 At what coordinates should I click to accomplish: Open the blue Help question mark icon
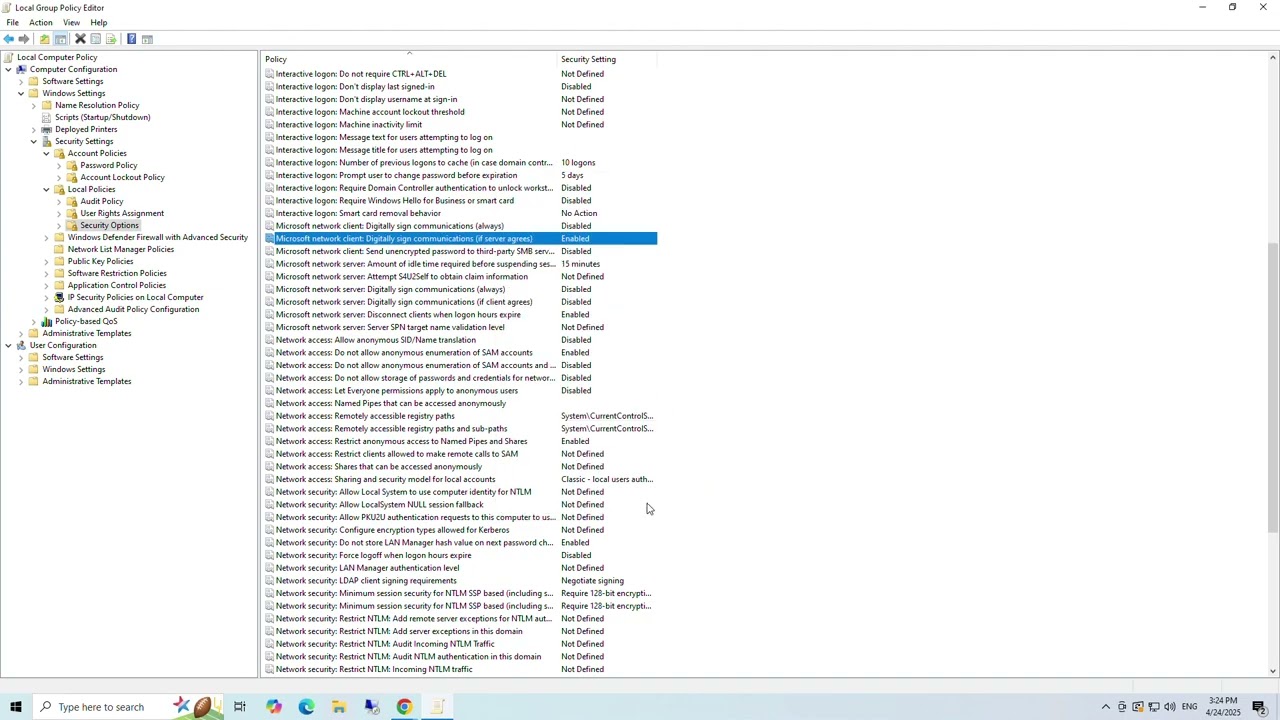131,39
